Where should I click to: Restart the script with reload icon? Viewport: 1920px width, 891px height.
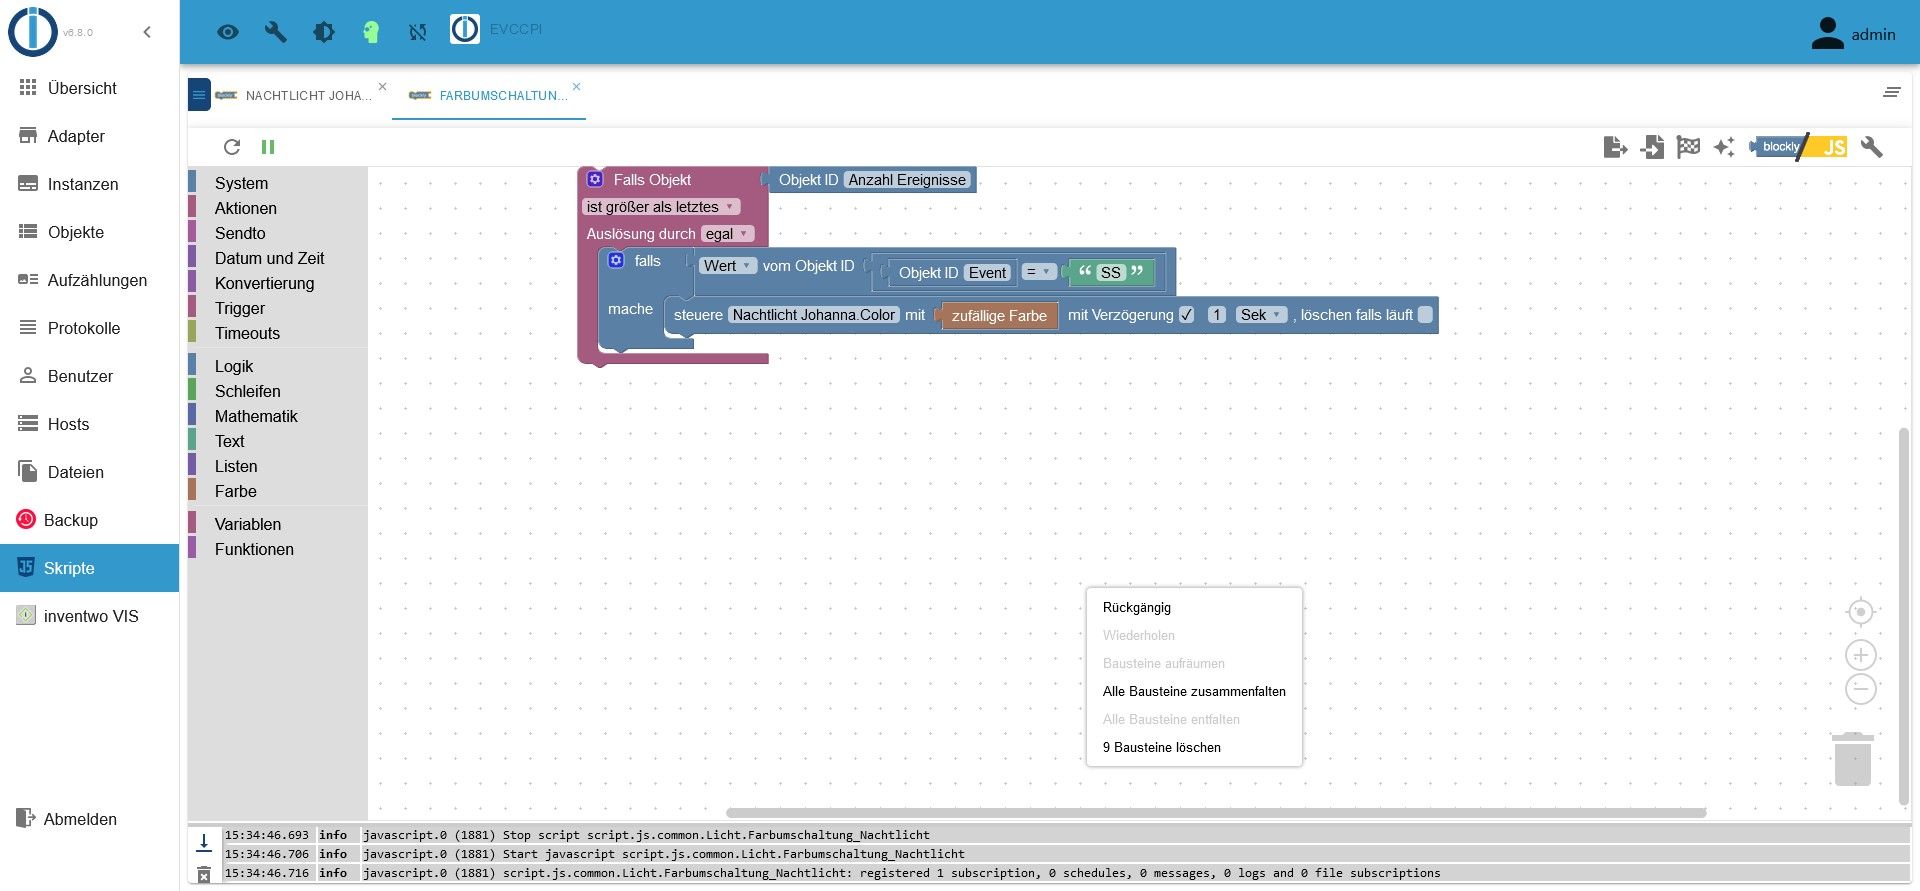(232, 147)
